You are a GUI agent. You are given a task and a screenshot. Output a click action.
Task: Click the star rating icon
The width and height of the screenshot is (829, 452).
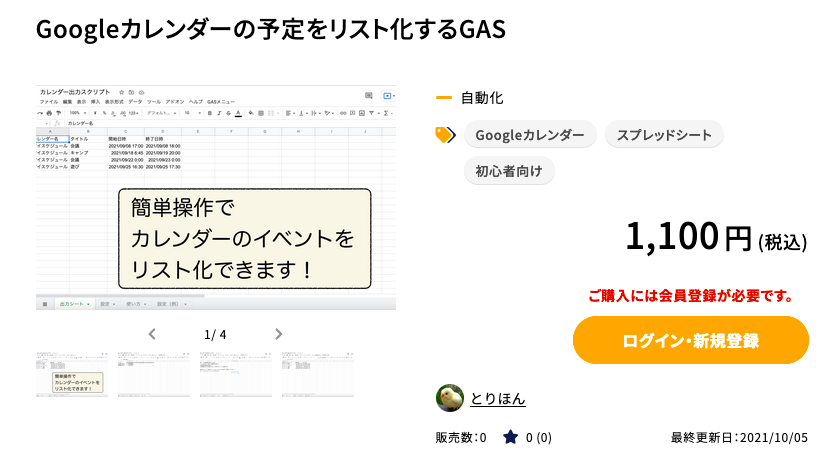(511, 437)
